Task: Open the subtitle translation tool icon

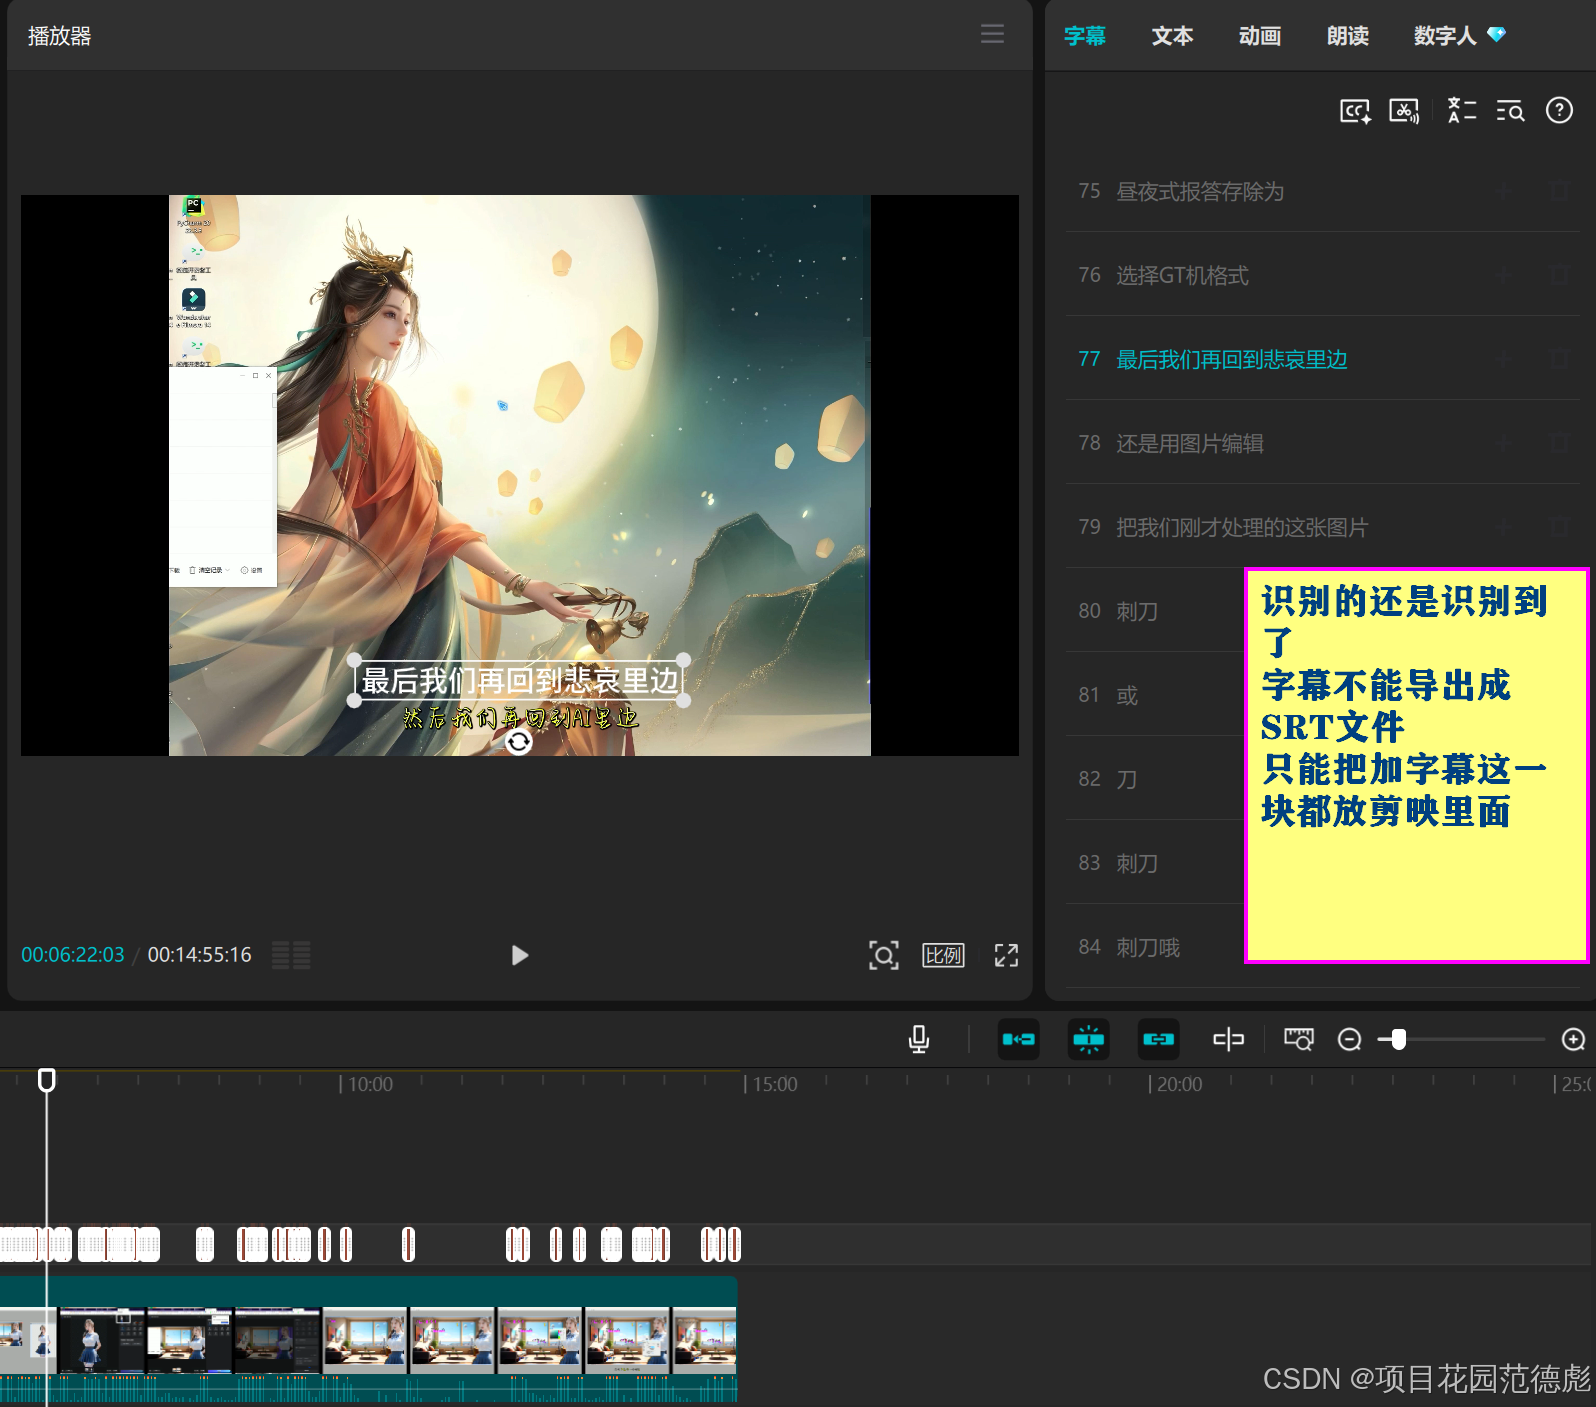Action: 1462,111
